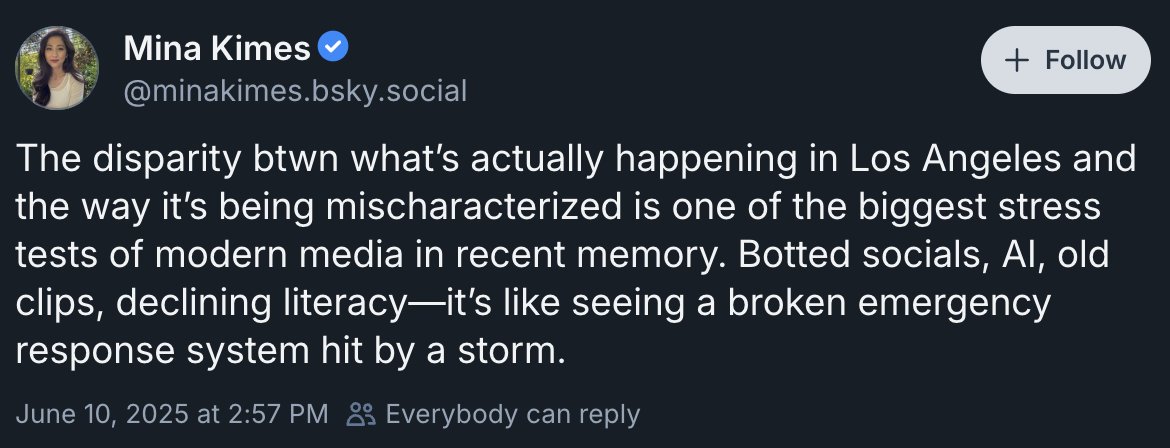Click 'biggest stress' in the post text

[x=979, y=208]
